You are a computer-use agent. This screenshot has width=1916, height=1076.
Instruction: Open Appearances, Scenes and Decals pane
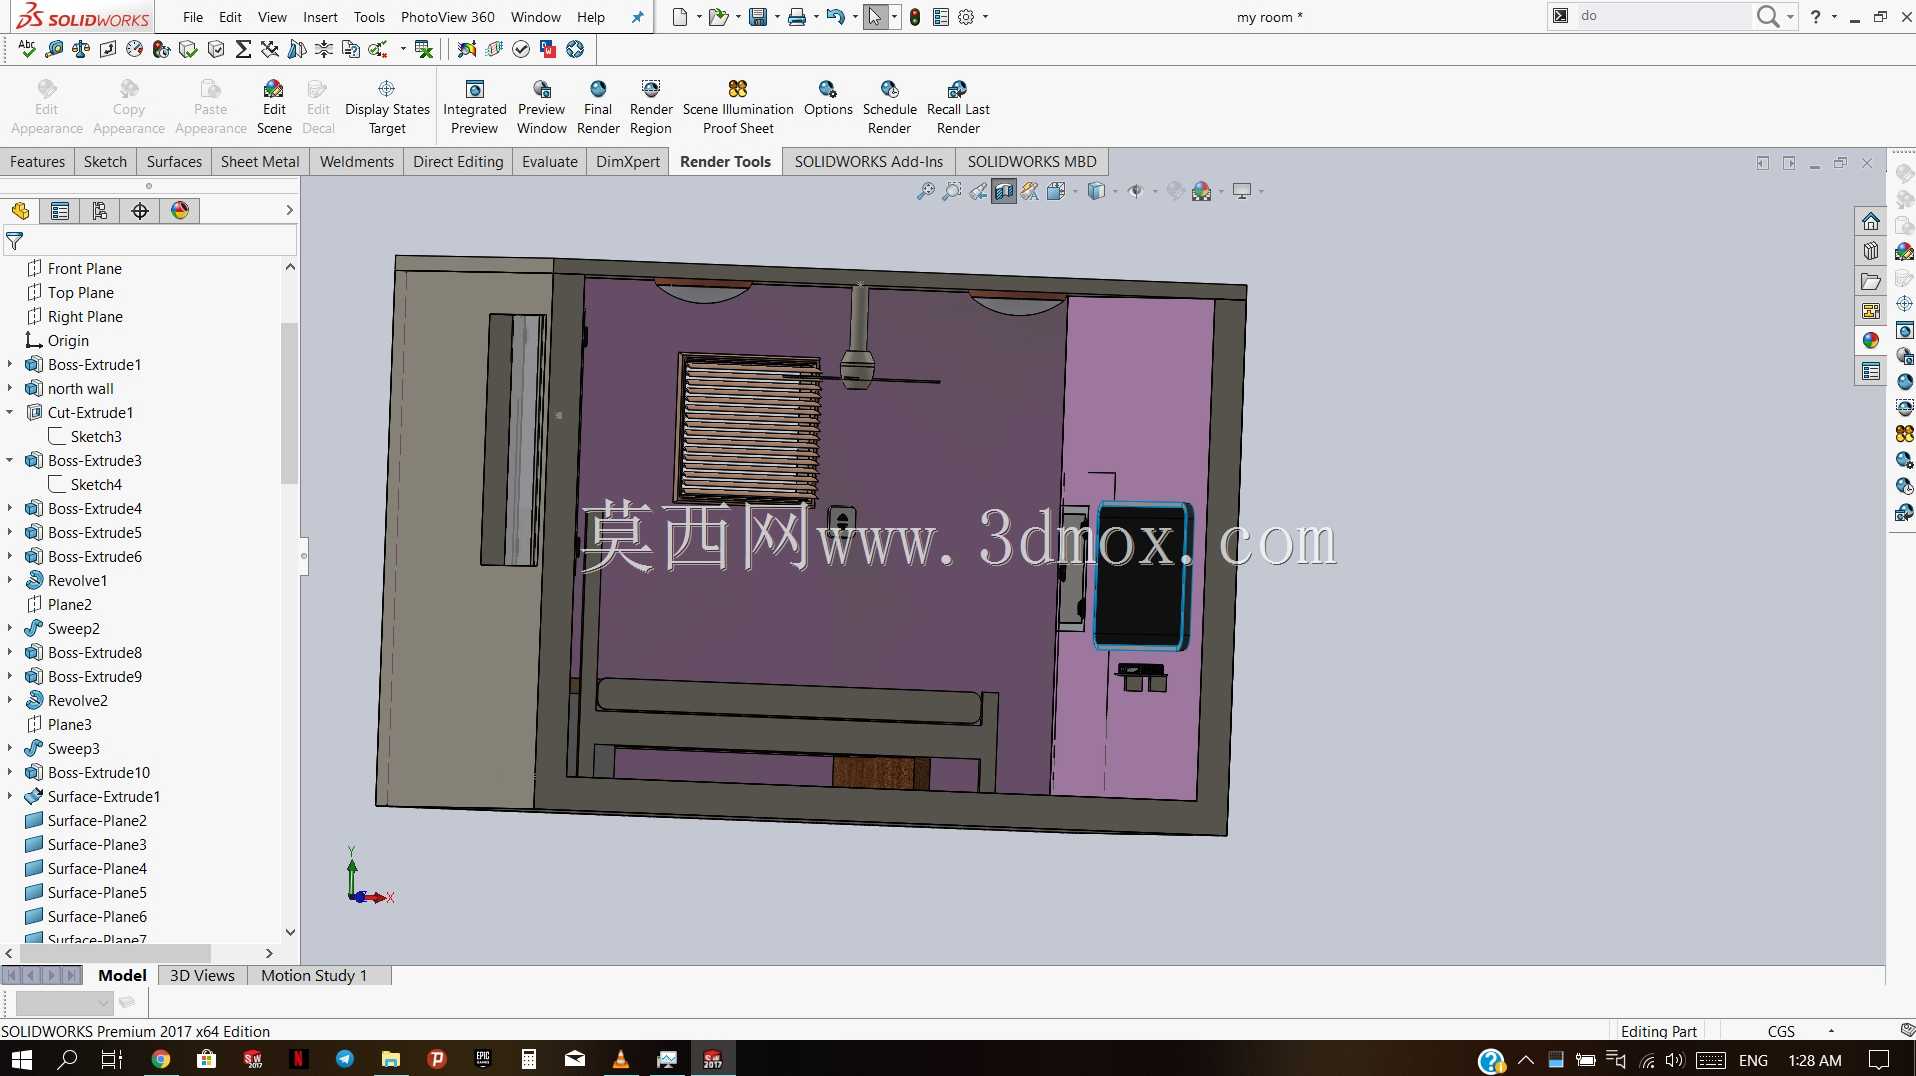point(1871,341)
